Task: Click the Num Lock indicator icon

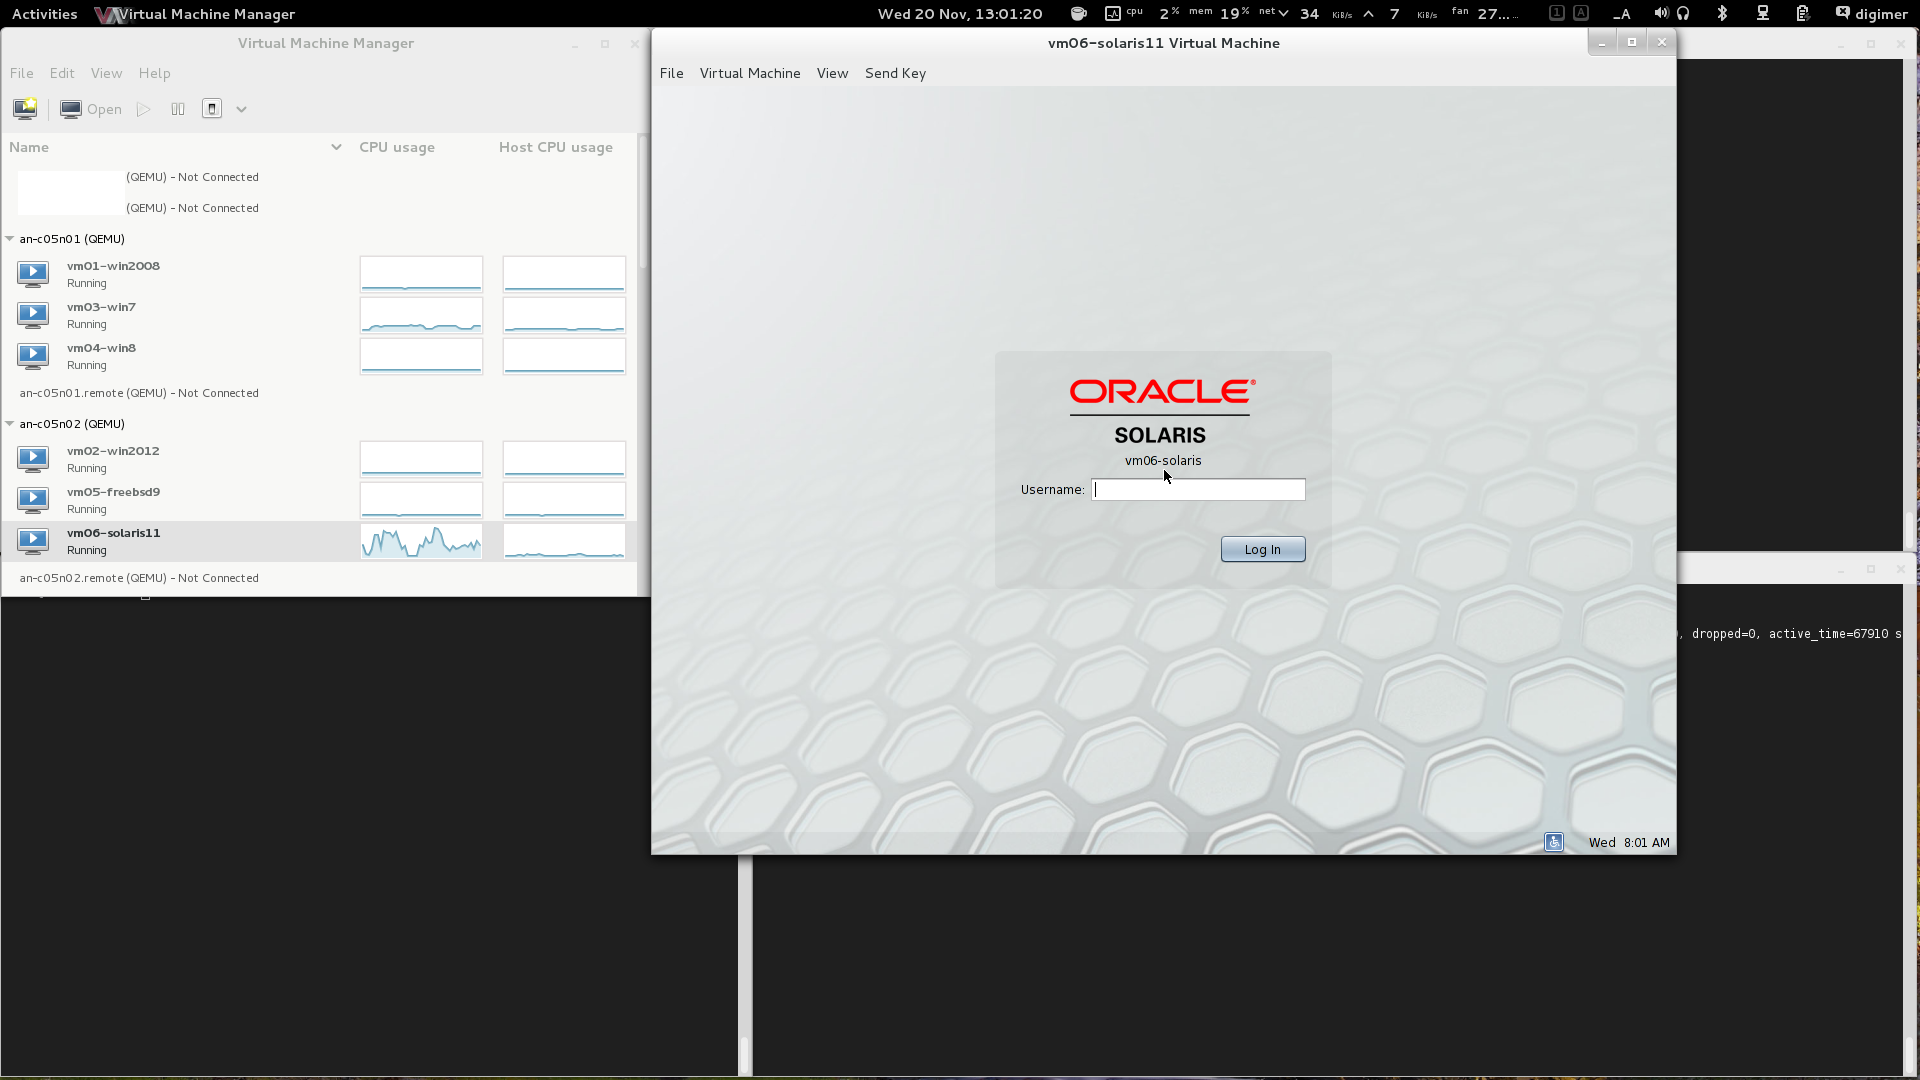Action: [1557, 13]
